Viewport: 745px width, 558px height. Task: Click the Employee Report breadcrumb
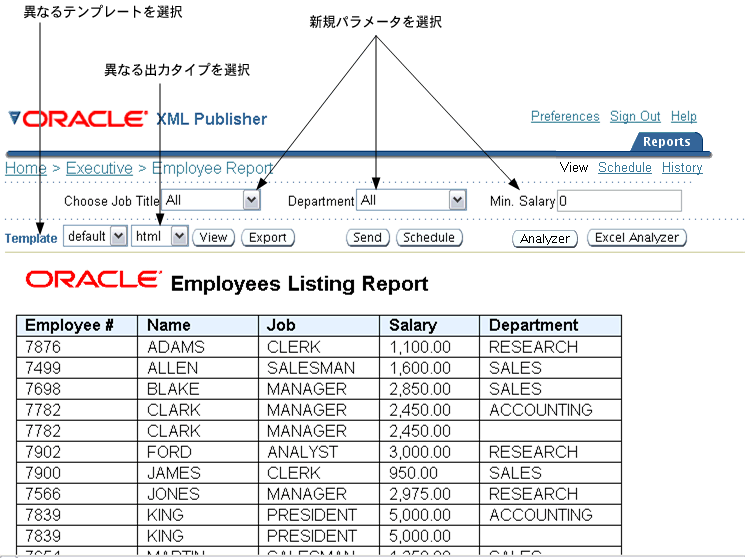coord(212,168)
